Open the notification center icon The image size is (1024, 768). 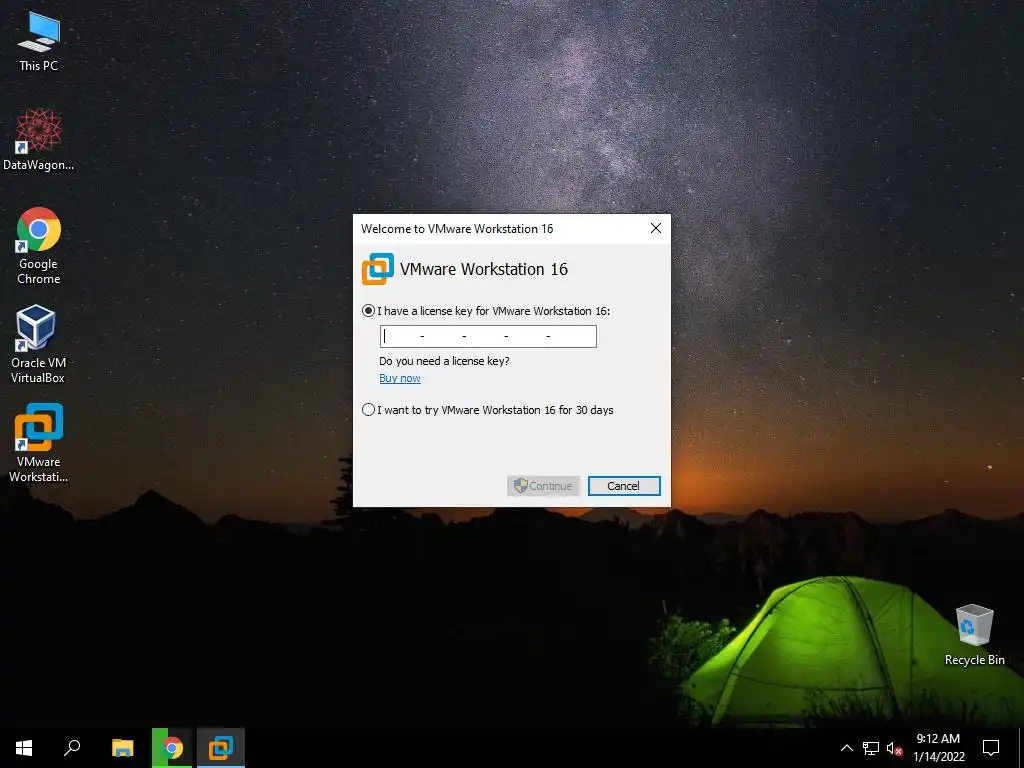[x=991, y=748]
